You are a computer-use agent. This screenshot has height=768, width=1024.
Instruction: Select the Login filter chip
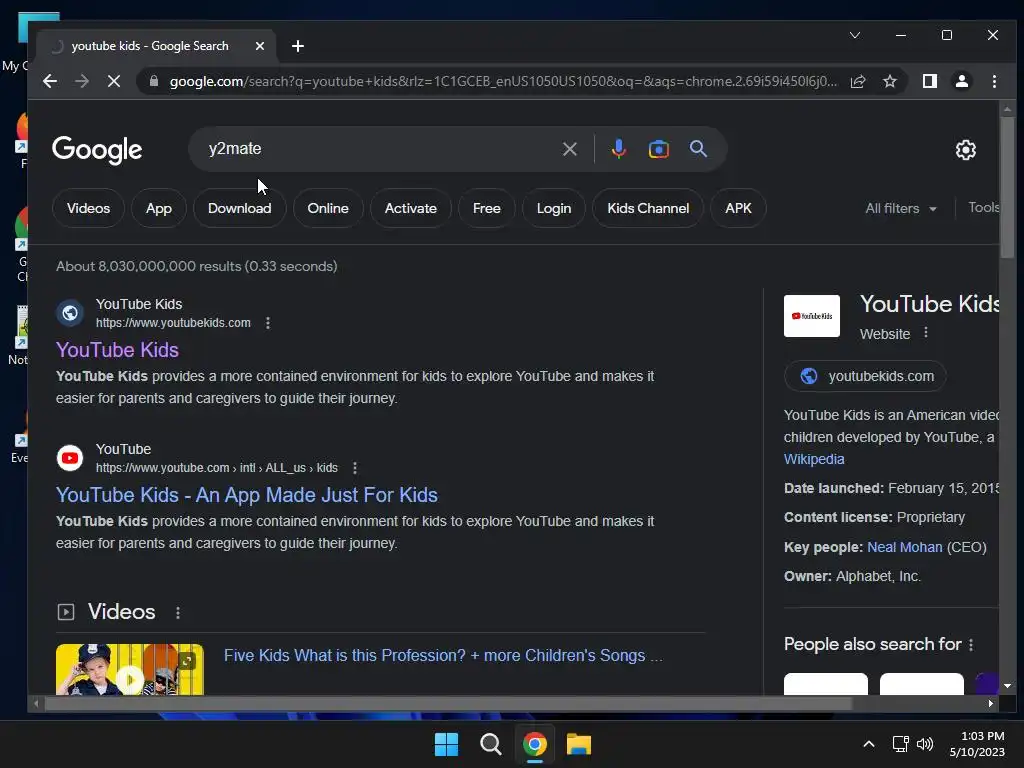click(x=554, y=208)
